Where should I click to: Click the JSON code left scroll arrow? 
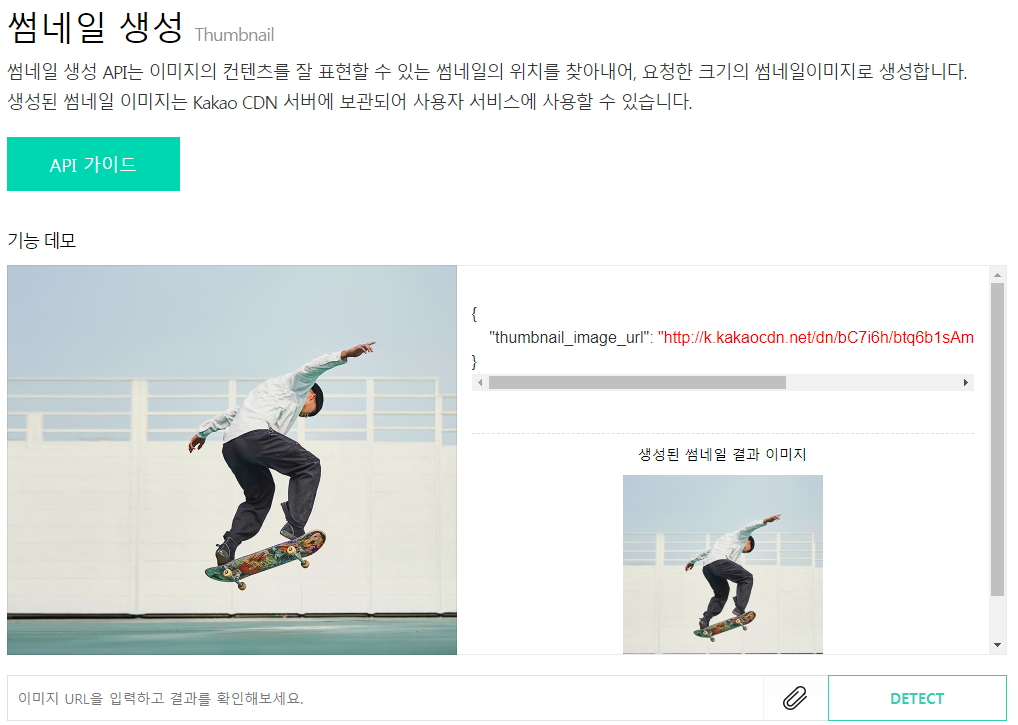[x=480, y=383]
